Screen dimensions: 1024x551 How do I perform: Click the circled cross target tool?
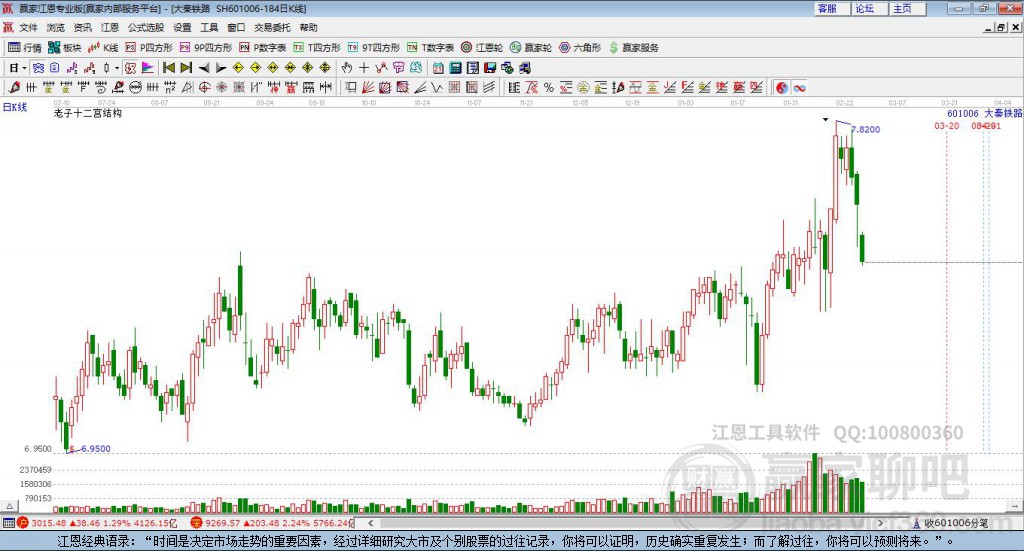tap(204, 87)
